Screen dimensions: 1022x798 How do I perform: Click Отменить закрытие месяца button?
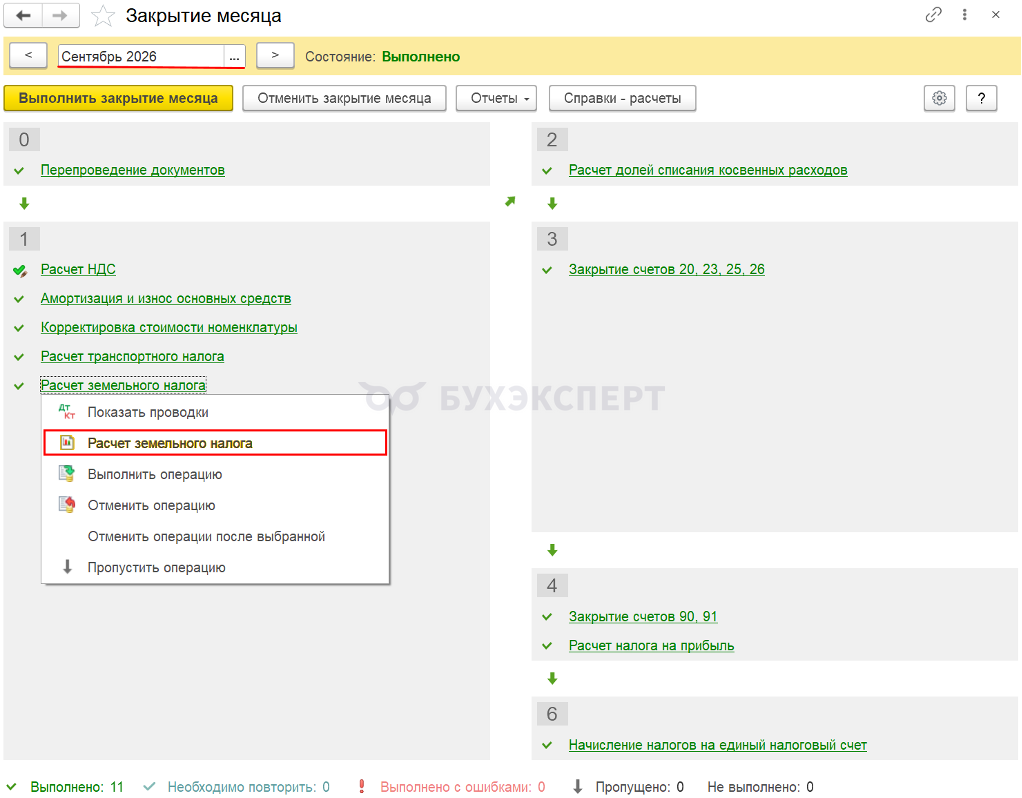click(x=344, y=98)
